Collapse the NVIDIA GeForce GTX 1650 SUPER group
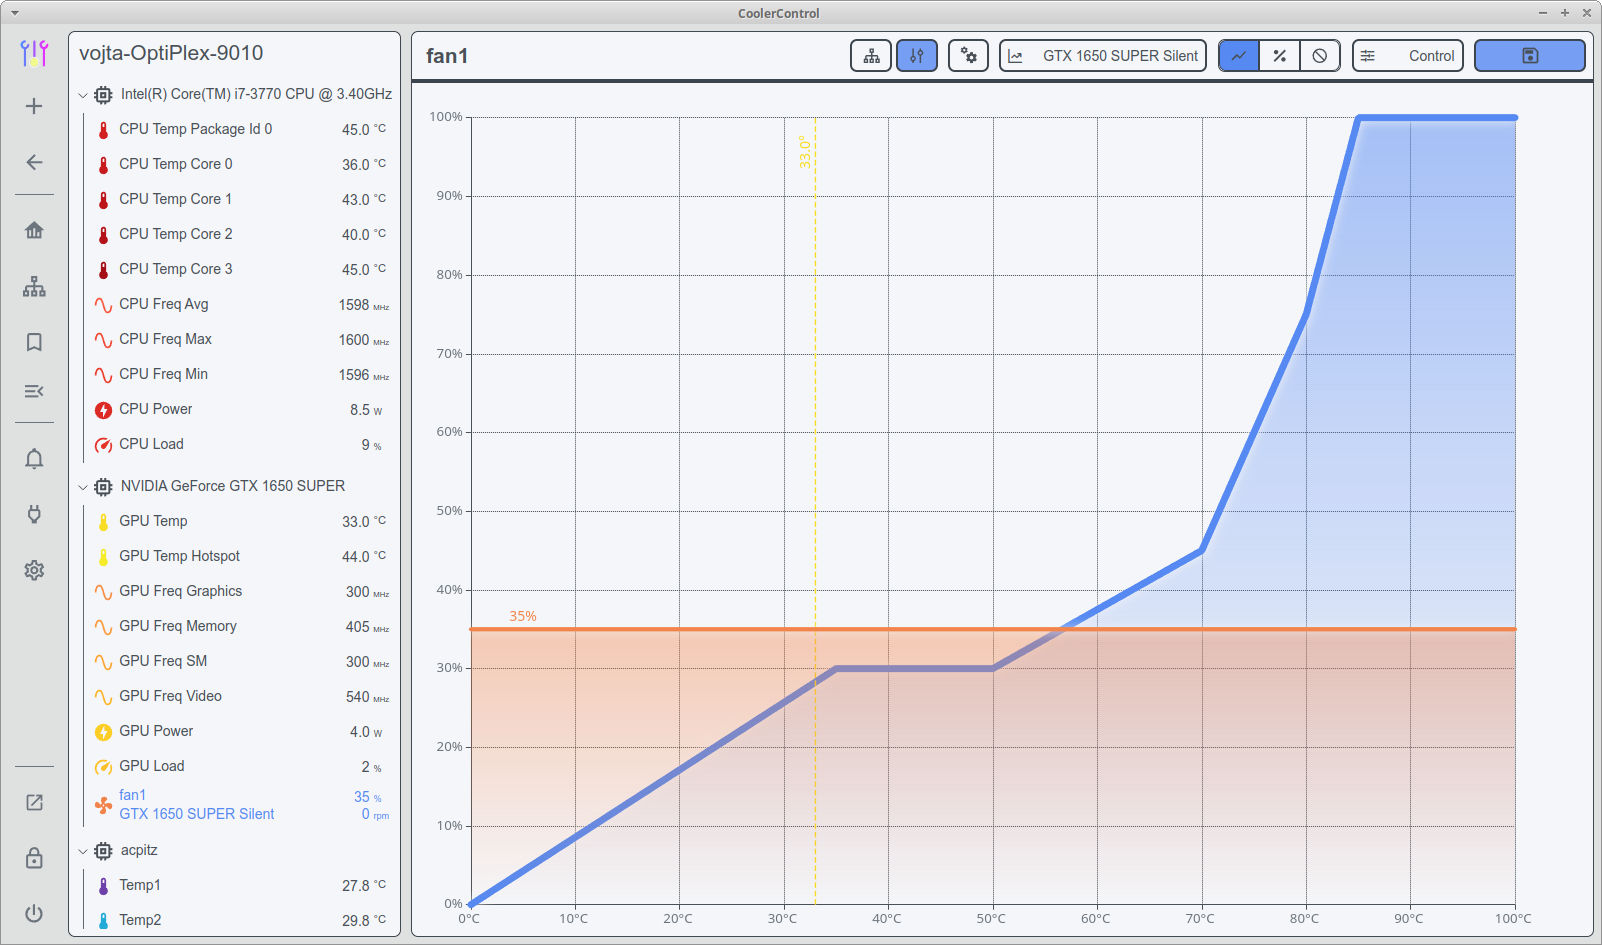Screen dimensions: 1602x945 point(83,487)
